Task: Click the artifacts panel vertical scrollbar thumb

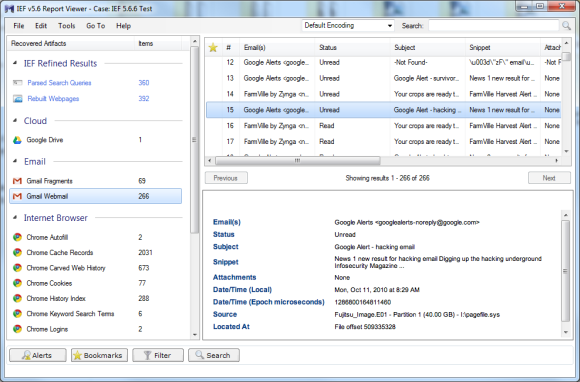Action: 195,140
